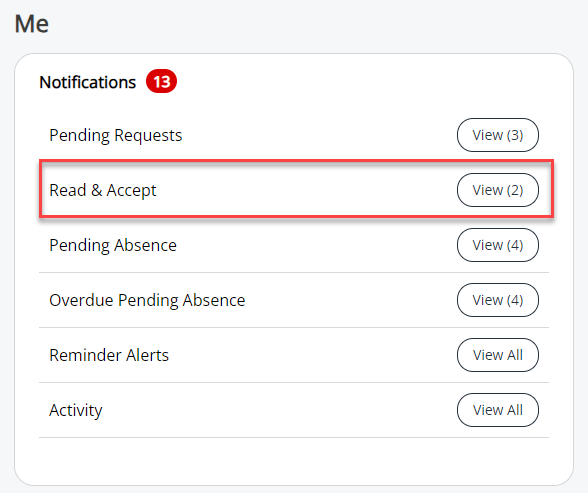Click View (2) beside Read & Accept
Screen dimensions: 588x493
[x=498, y=190]
